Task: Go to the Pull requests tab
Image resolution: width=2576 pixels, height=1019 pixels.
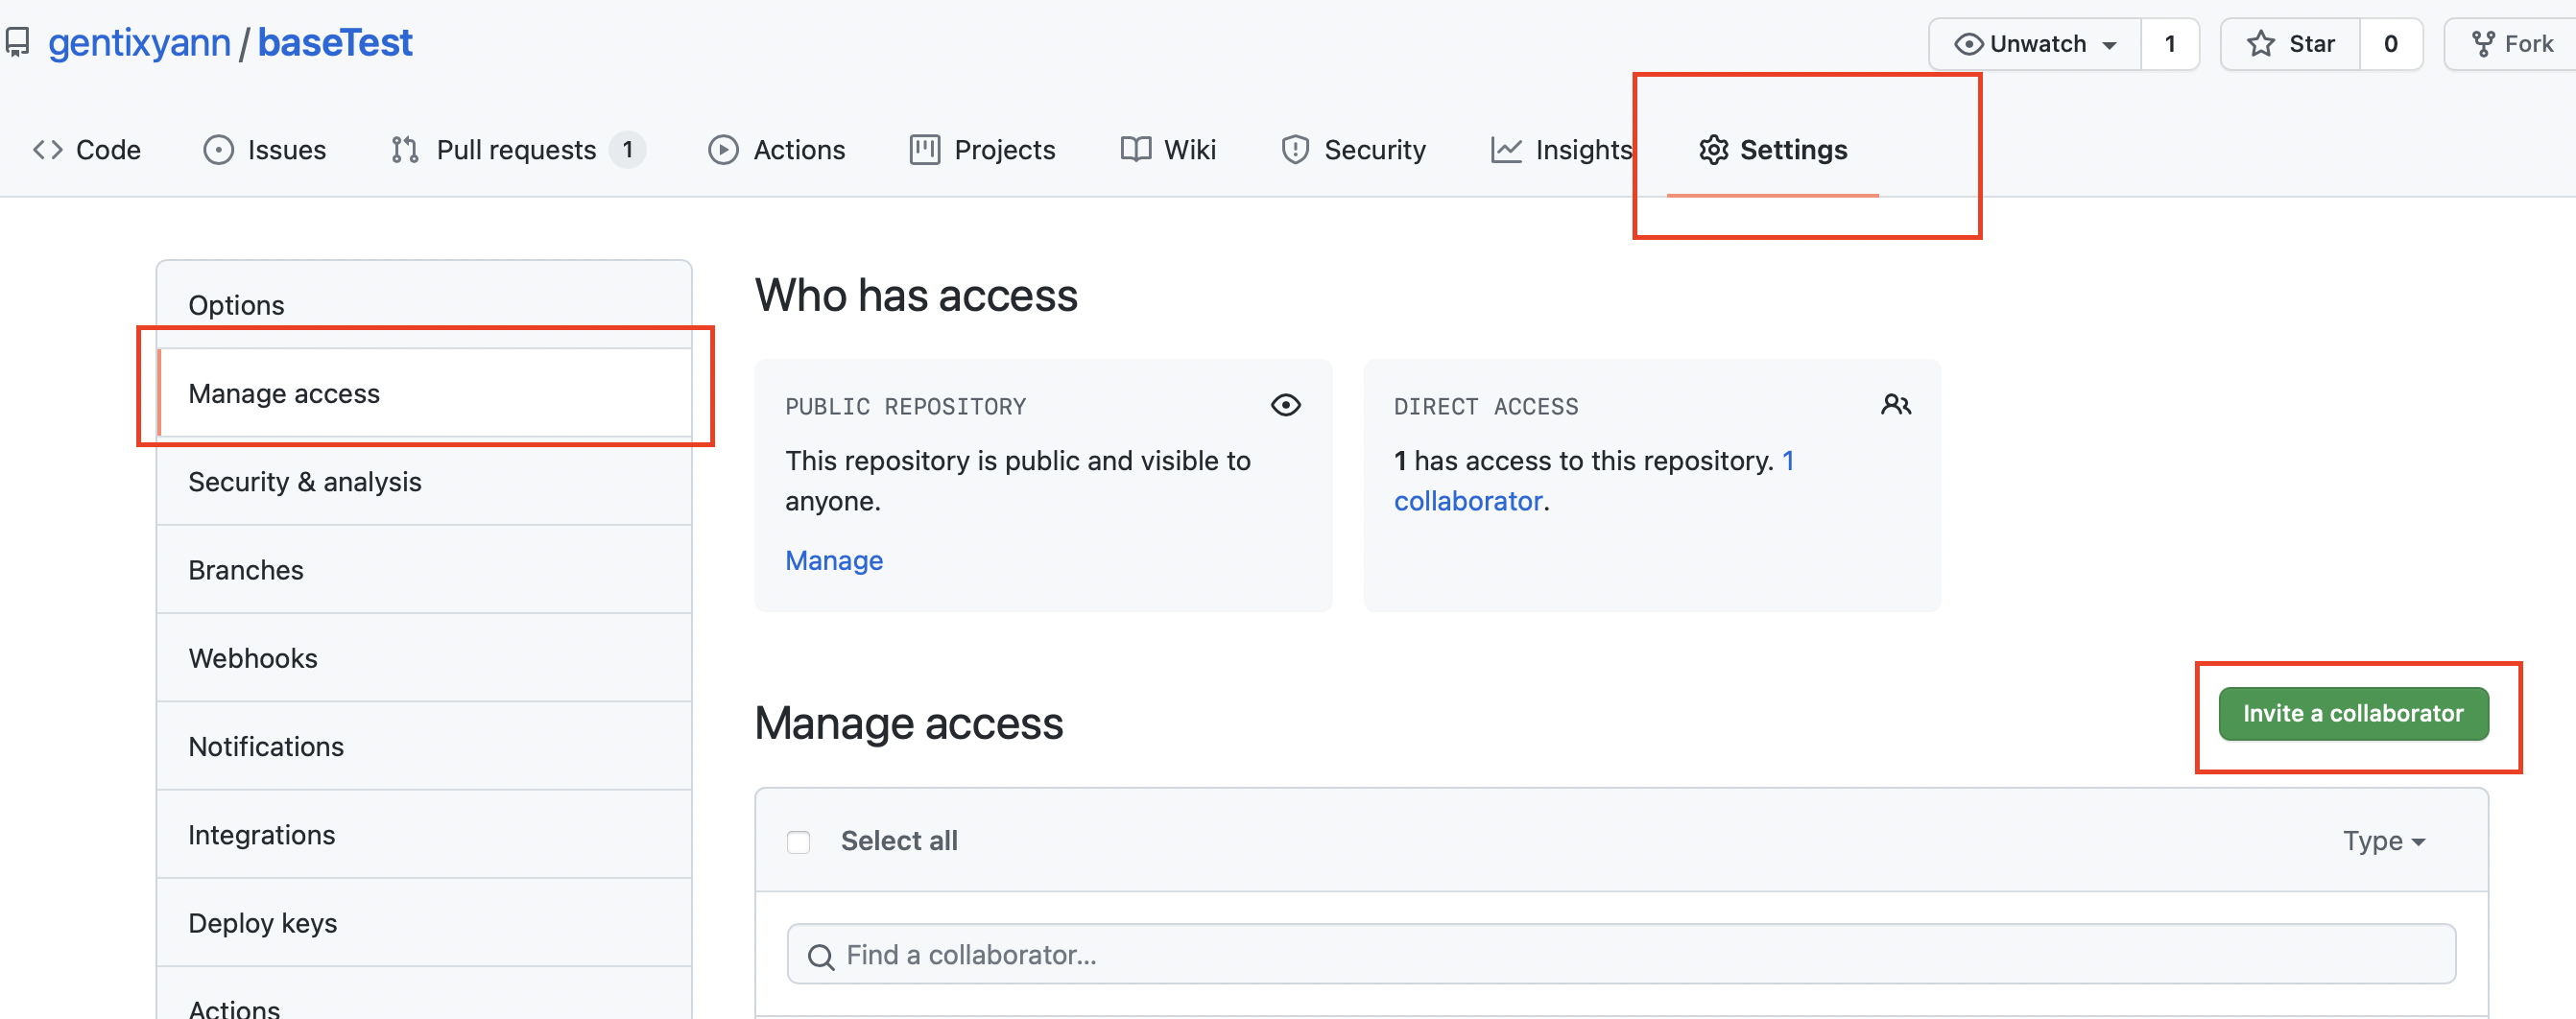Action: [518, 150]
